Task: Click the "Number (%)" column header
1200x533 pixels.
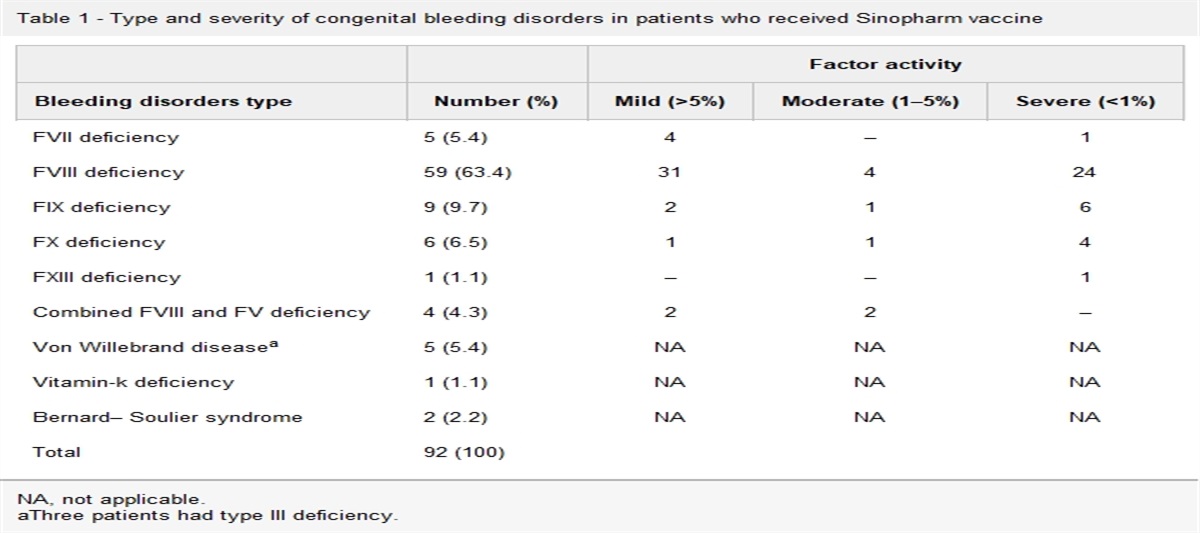Action: [496, 101]
